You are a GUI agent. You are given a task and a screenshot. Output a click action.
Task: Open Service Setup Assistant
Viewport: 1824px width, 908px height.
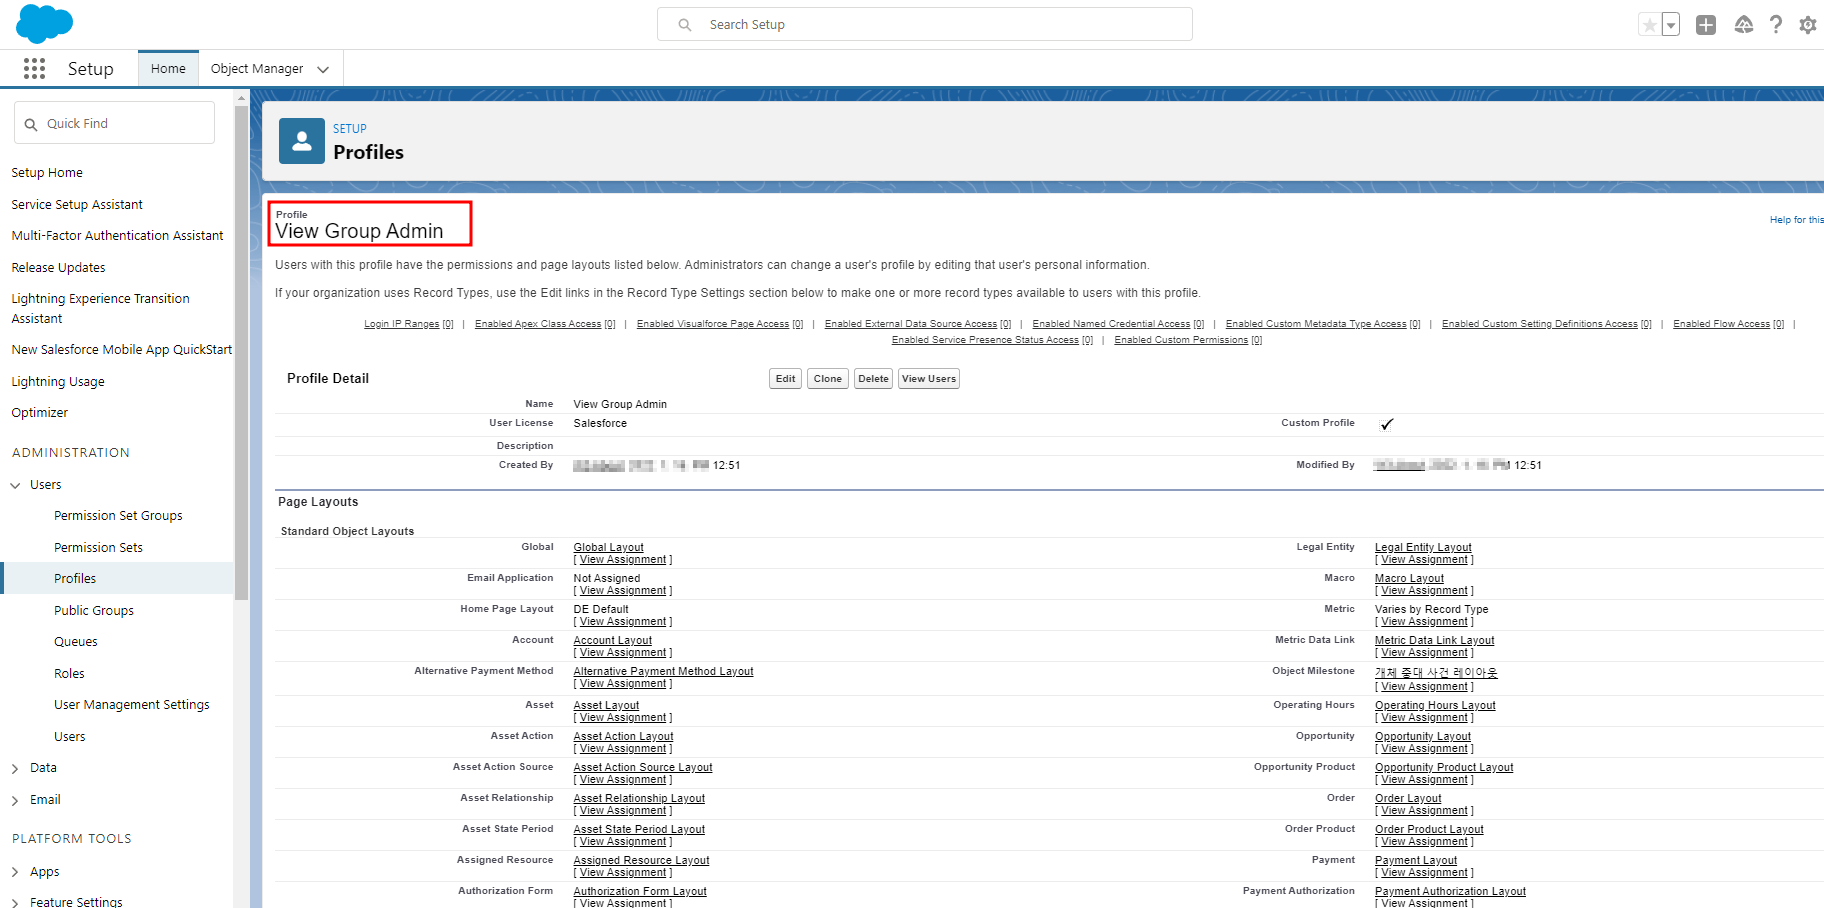[x=77, y=205]
